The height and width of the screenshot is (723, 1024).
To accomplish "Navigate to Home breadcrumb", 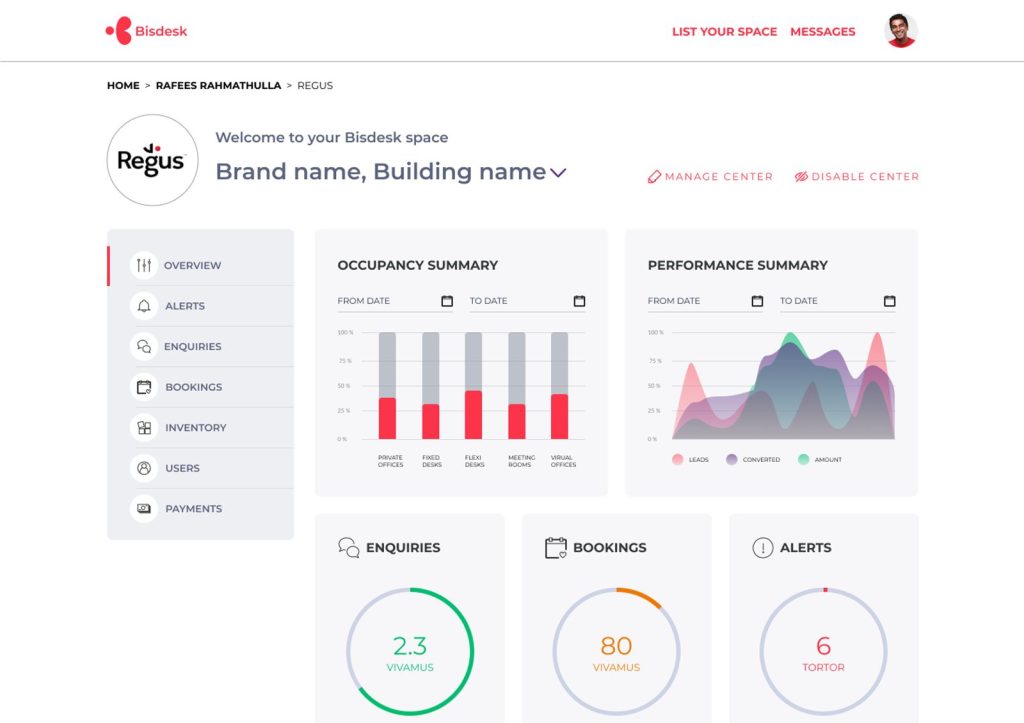I will (x=123, y=86).
